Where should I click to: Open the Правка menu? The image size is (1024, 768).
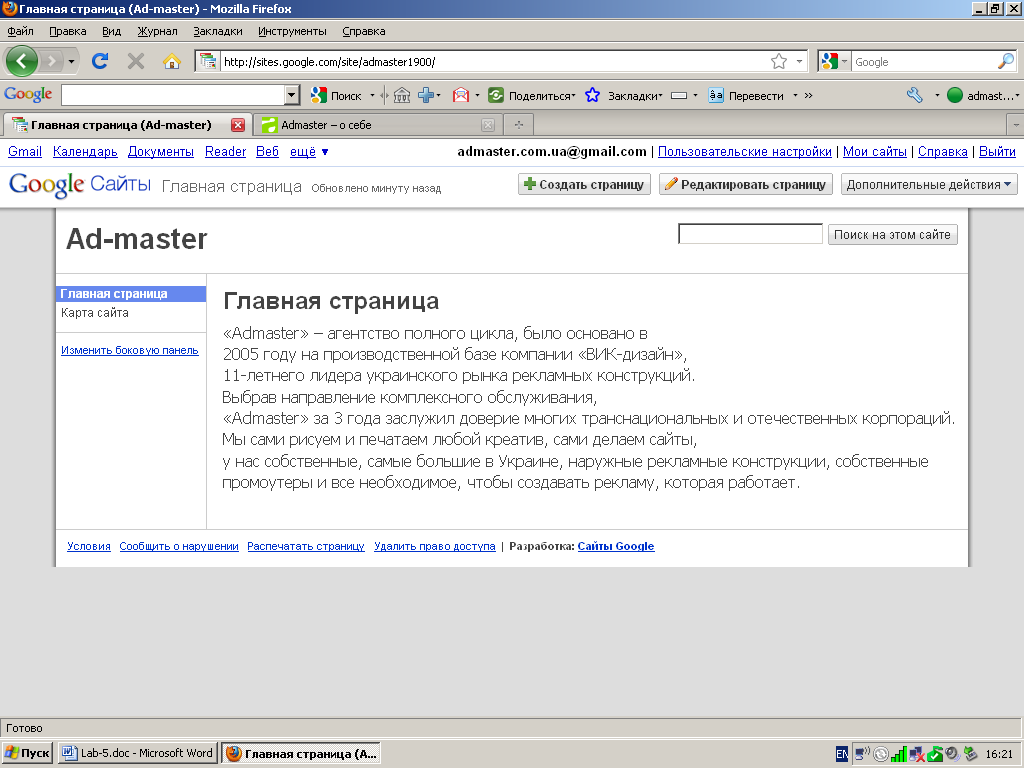tap(67, 31)
